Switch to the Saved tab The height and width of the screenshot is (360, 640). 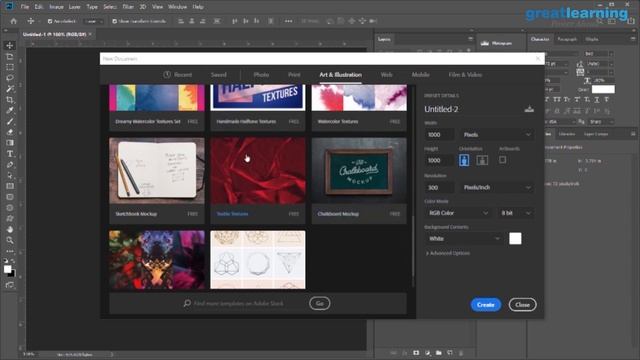218,75
